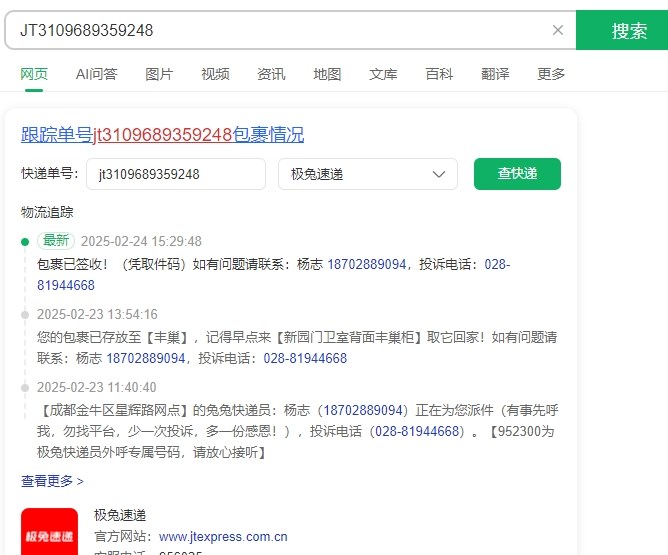Click timestamp 2025-02-23 11:40:40
Screen dimensions: 668x555
pos(97,388)
